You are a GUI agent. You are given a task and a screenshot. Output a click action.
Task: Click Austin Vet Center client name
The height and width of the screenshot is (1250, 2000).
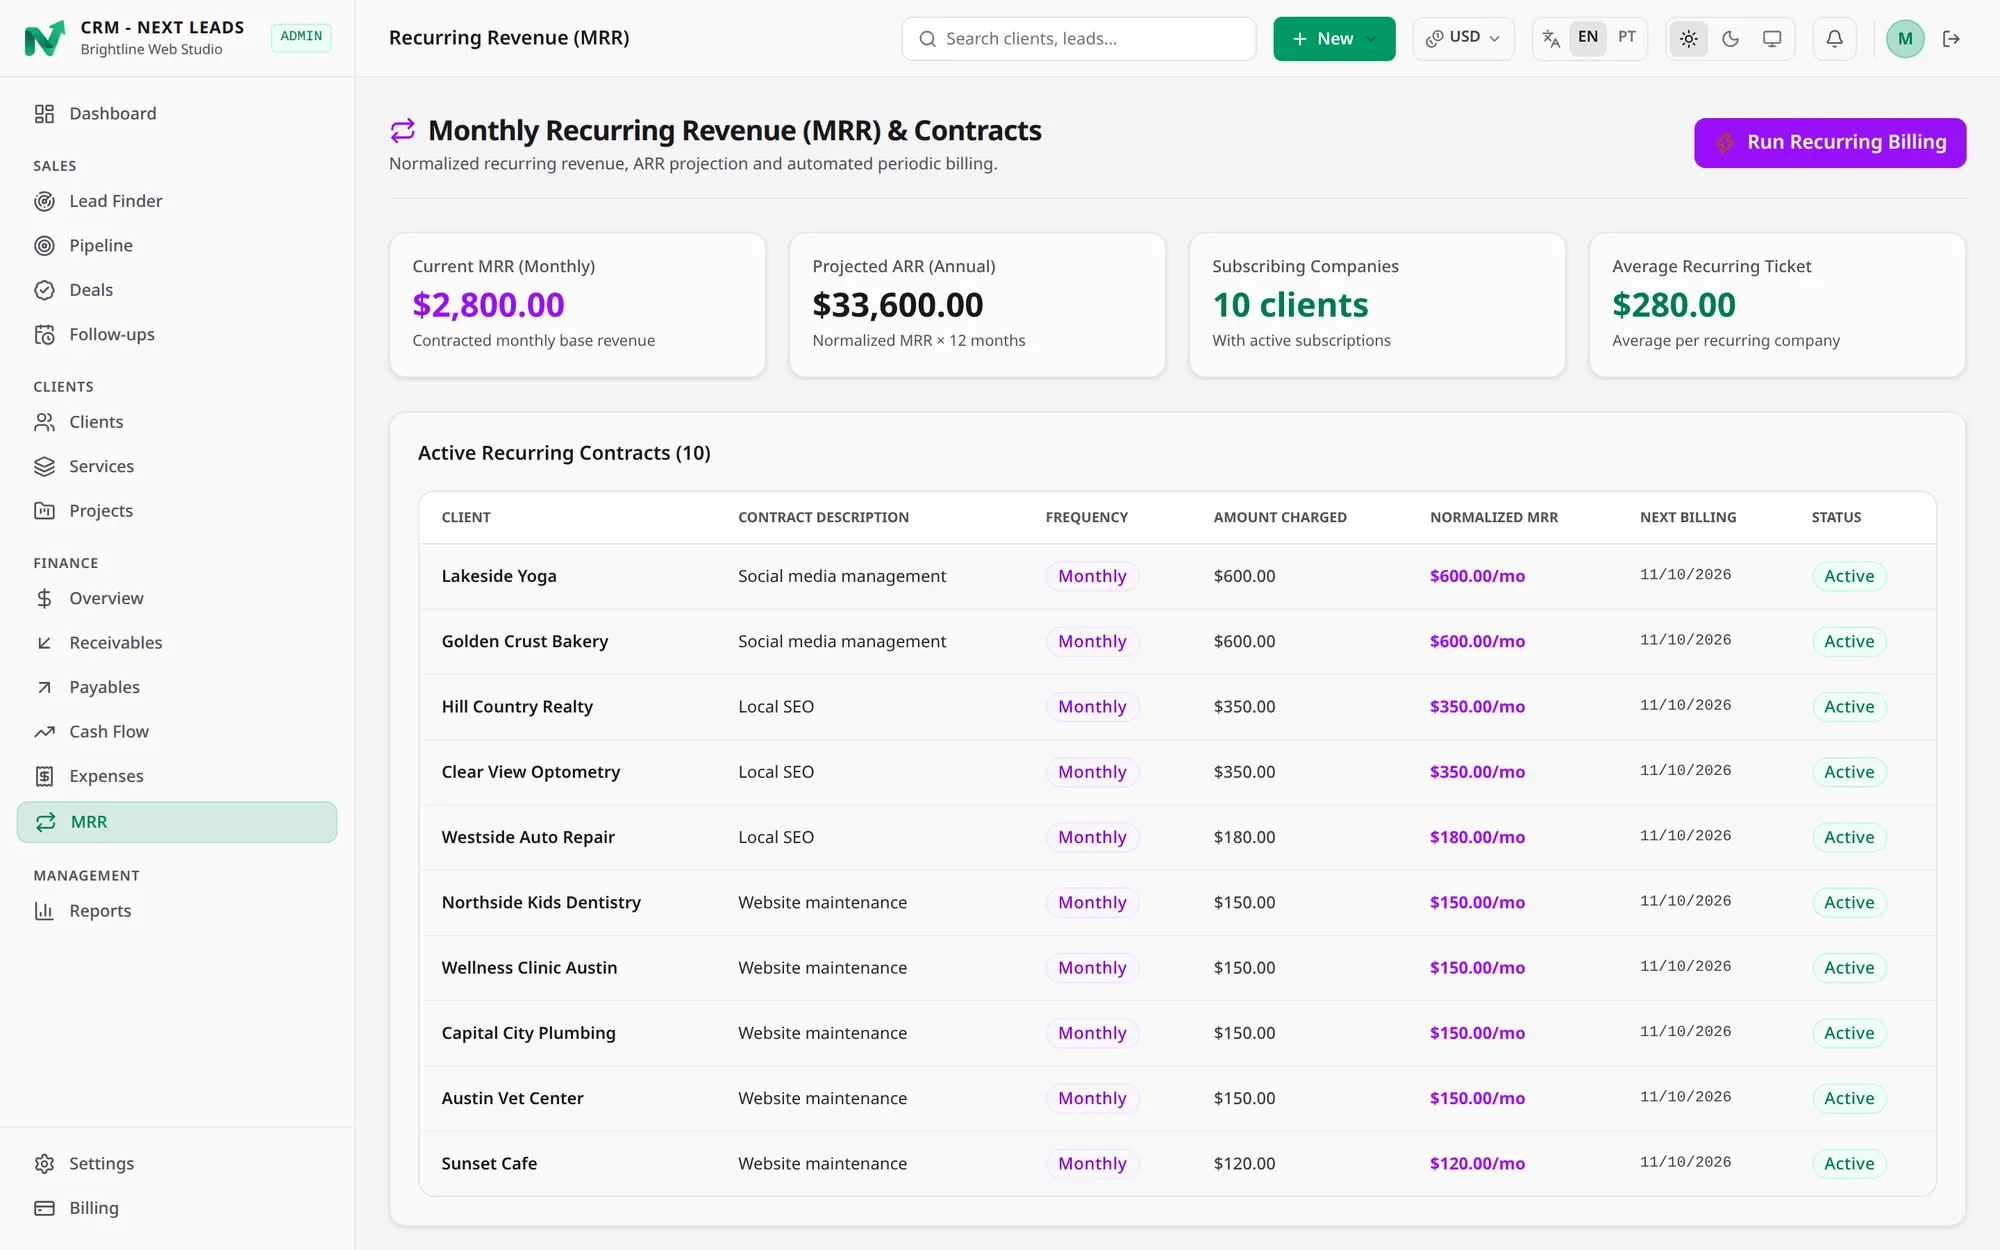tap(512, 1099)
